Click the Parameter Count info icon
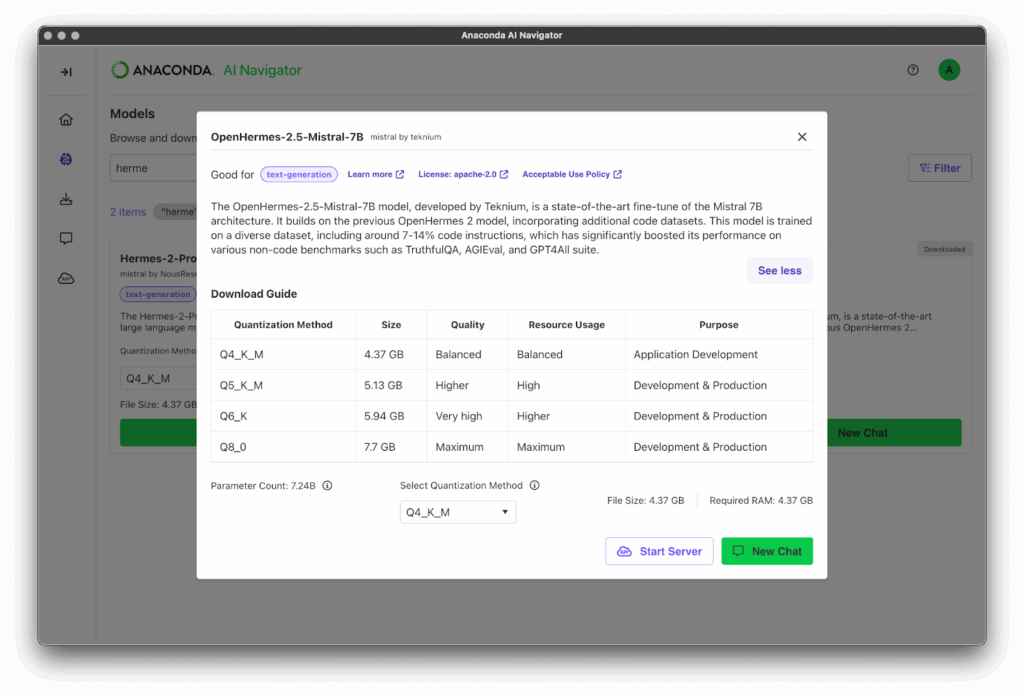The height and width of the screenshot is (696, 1024). (x=327, y=486)
